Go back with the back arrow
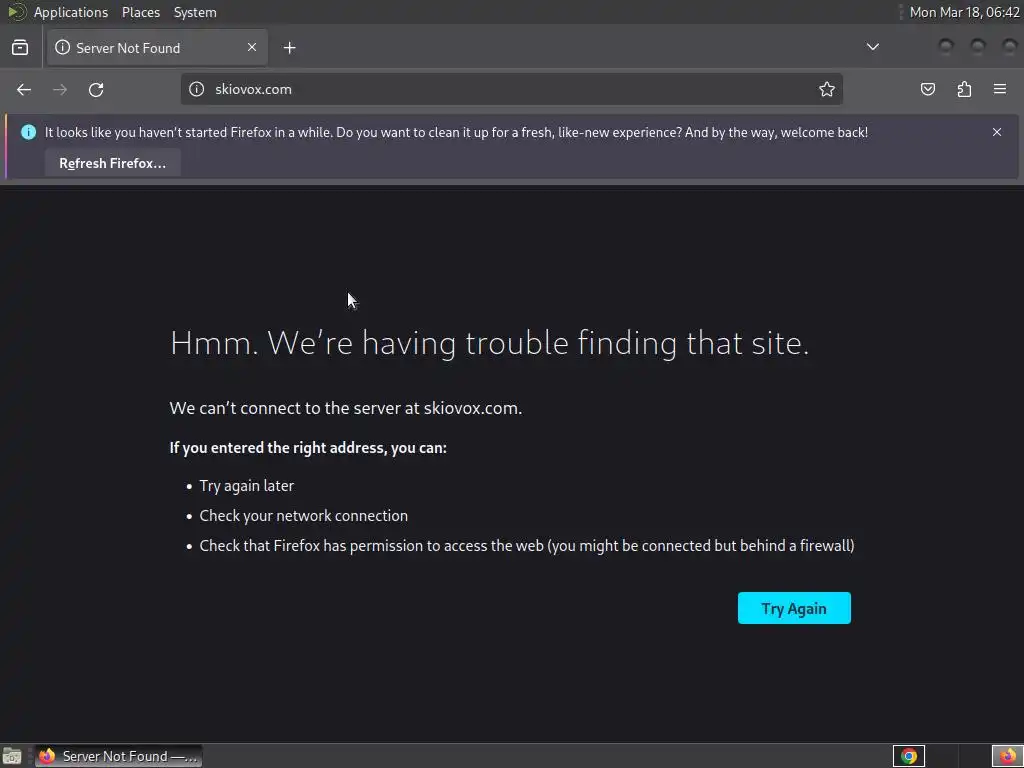The height and width of the screenshot is (768, 1024). click(x=24, y=89)
